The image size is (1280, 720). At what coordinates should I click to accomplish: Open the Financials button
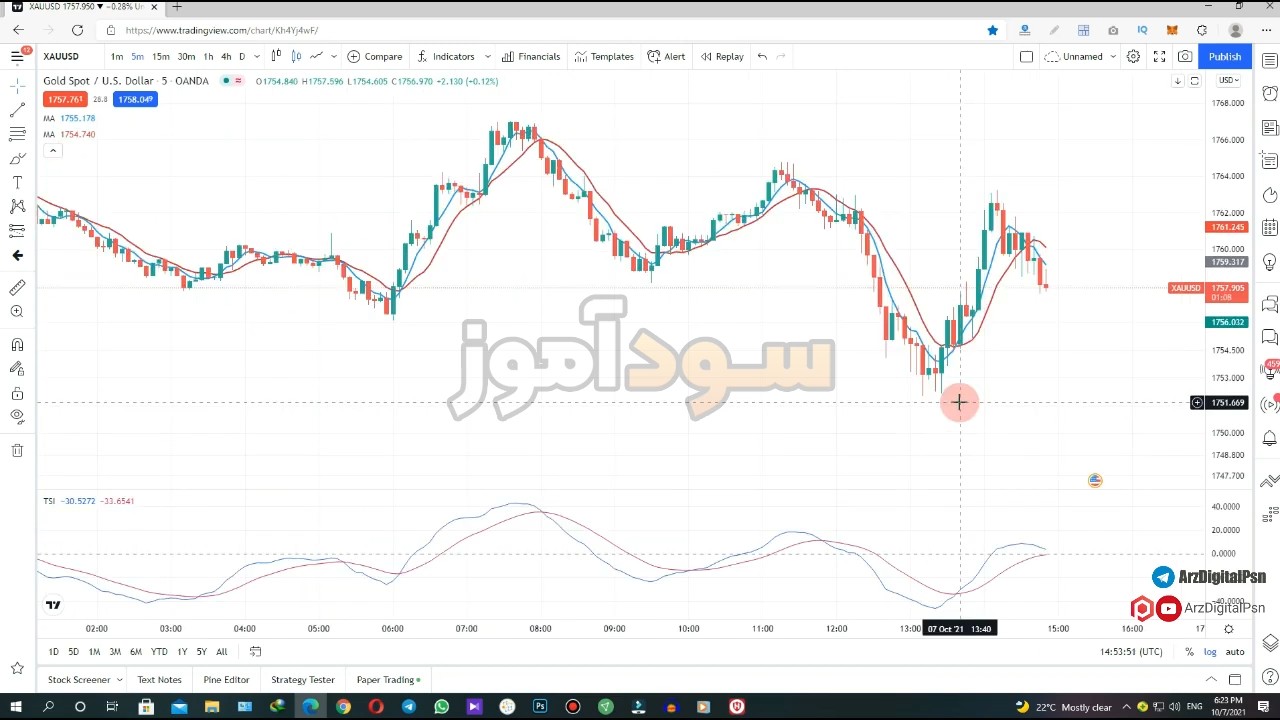[x=531, y=57]
